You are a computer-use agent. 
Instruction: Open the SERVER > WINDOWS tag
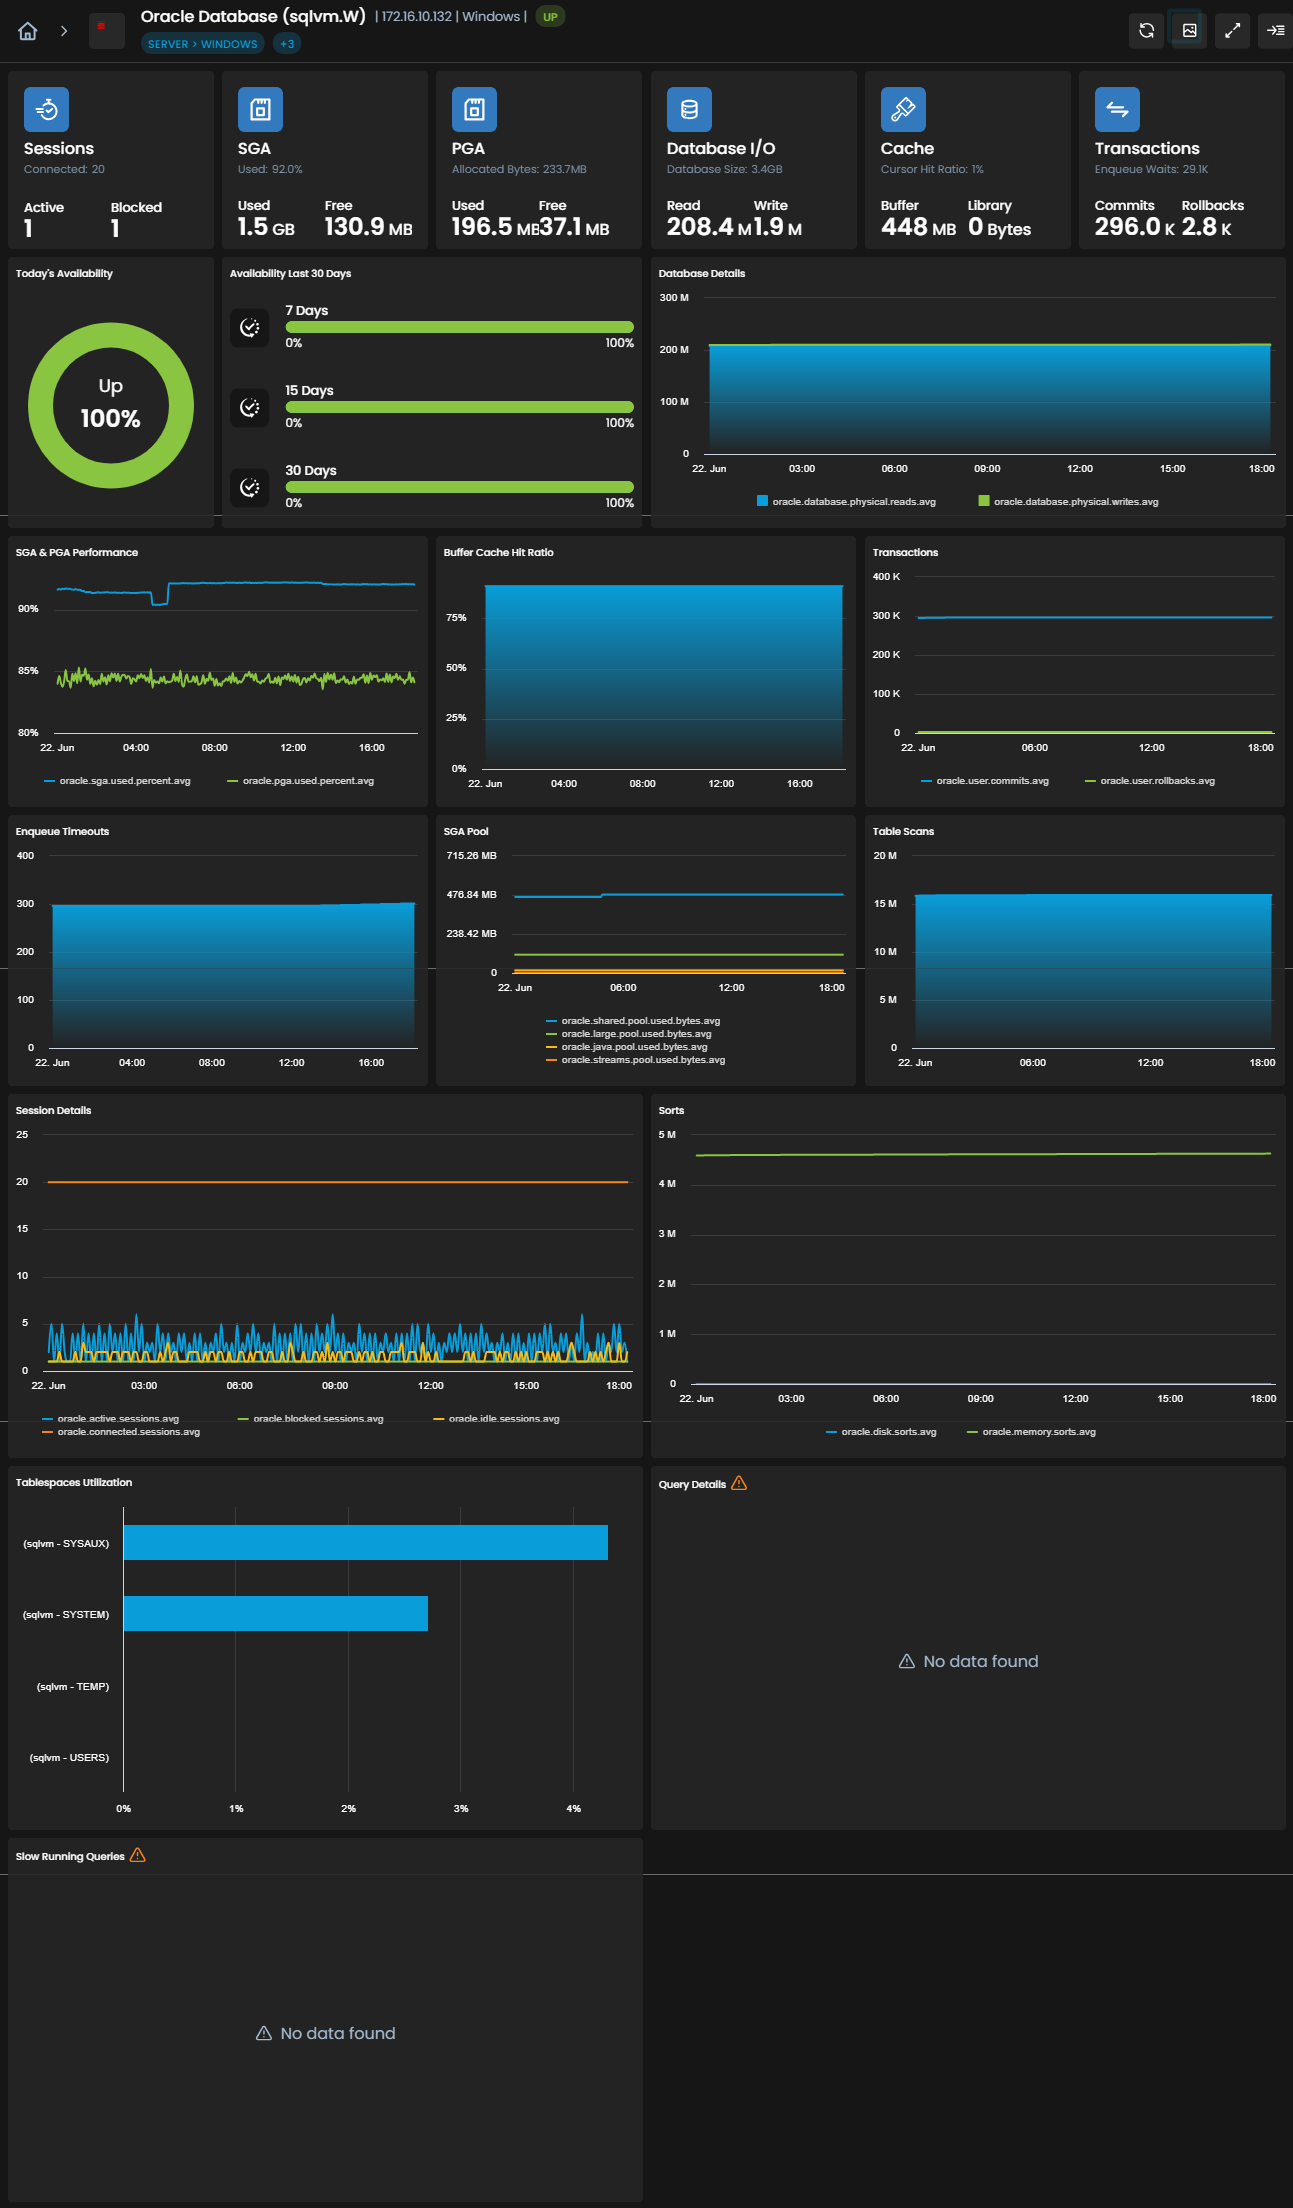[203, 44]
